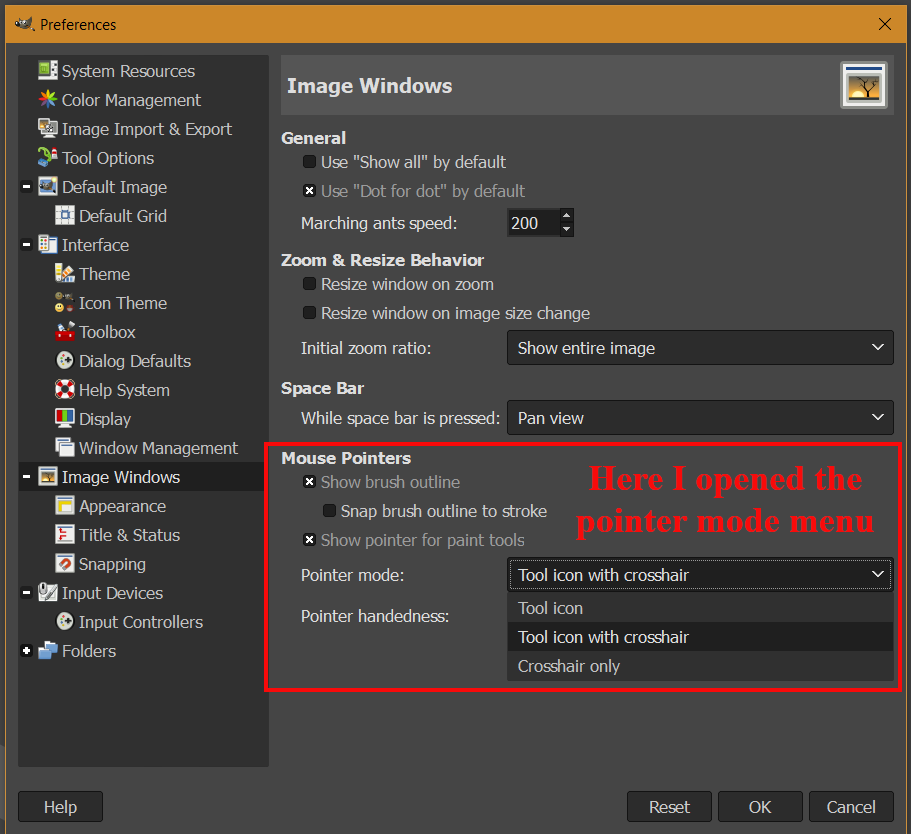Click the Default Grid icon

pyautogui.click(x=64, y=216)
